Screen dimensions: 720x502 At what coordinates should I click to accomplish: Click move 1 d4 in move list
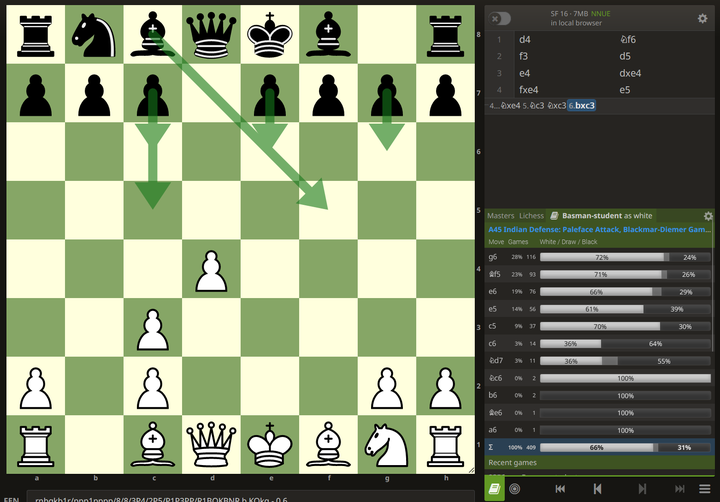[525, 41]
